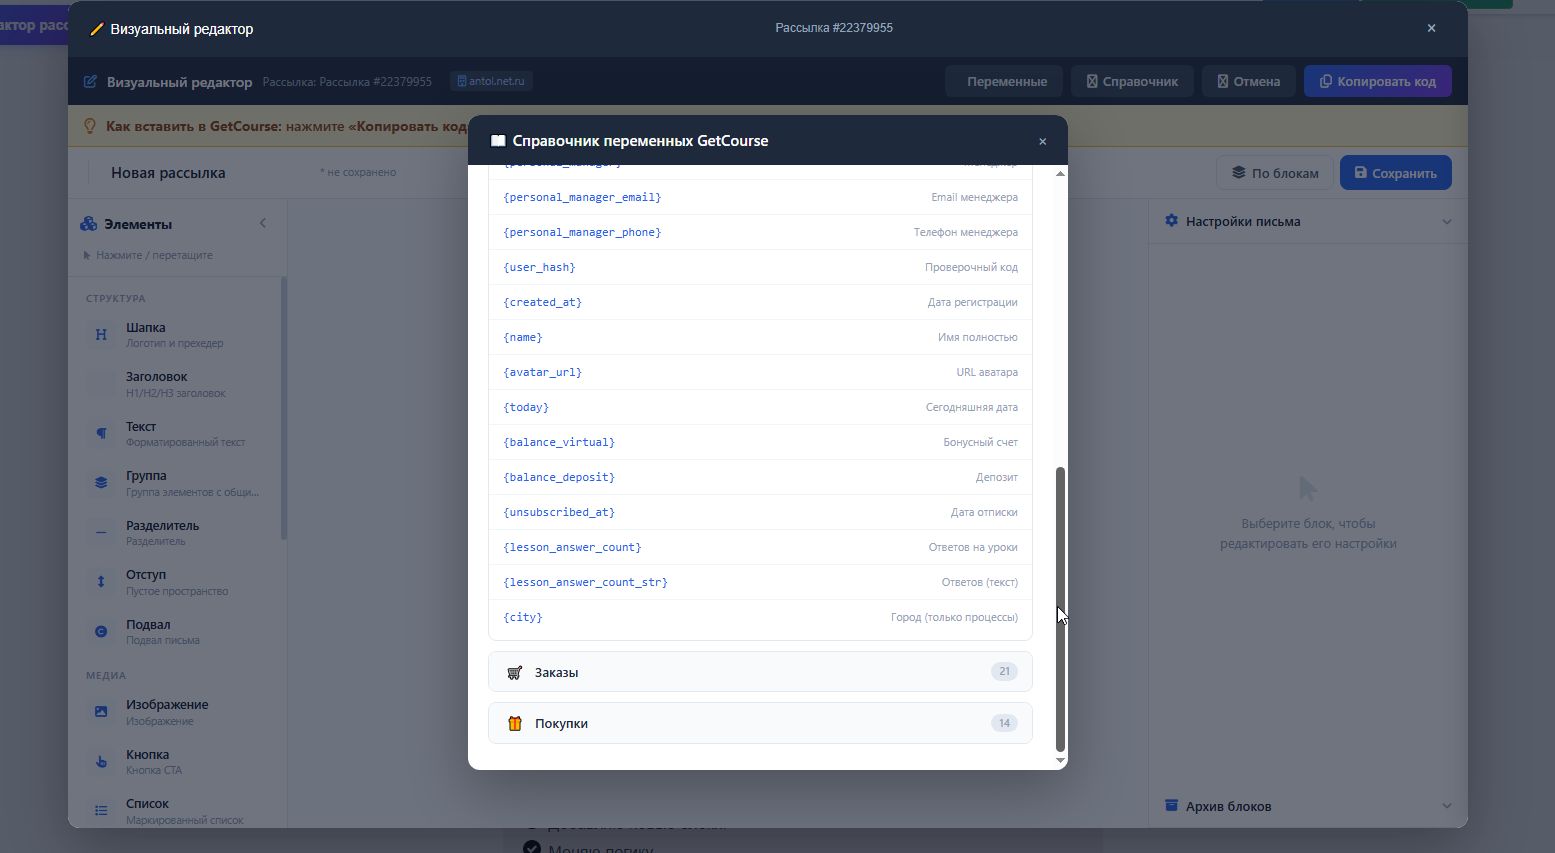Open the Переменные panel

1004,81
